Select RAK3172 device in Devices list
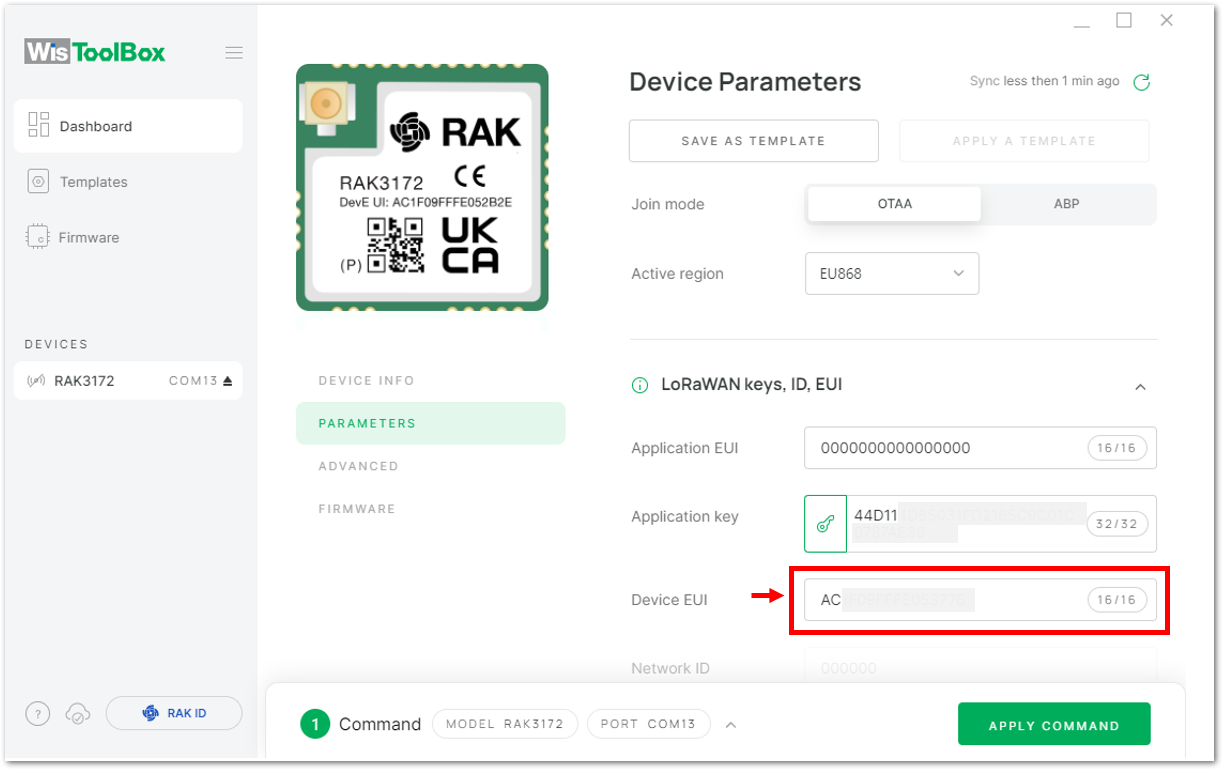This screenshot has height=770, width=1223. tap(128, 381)
